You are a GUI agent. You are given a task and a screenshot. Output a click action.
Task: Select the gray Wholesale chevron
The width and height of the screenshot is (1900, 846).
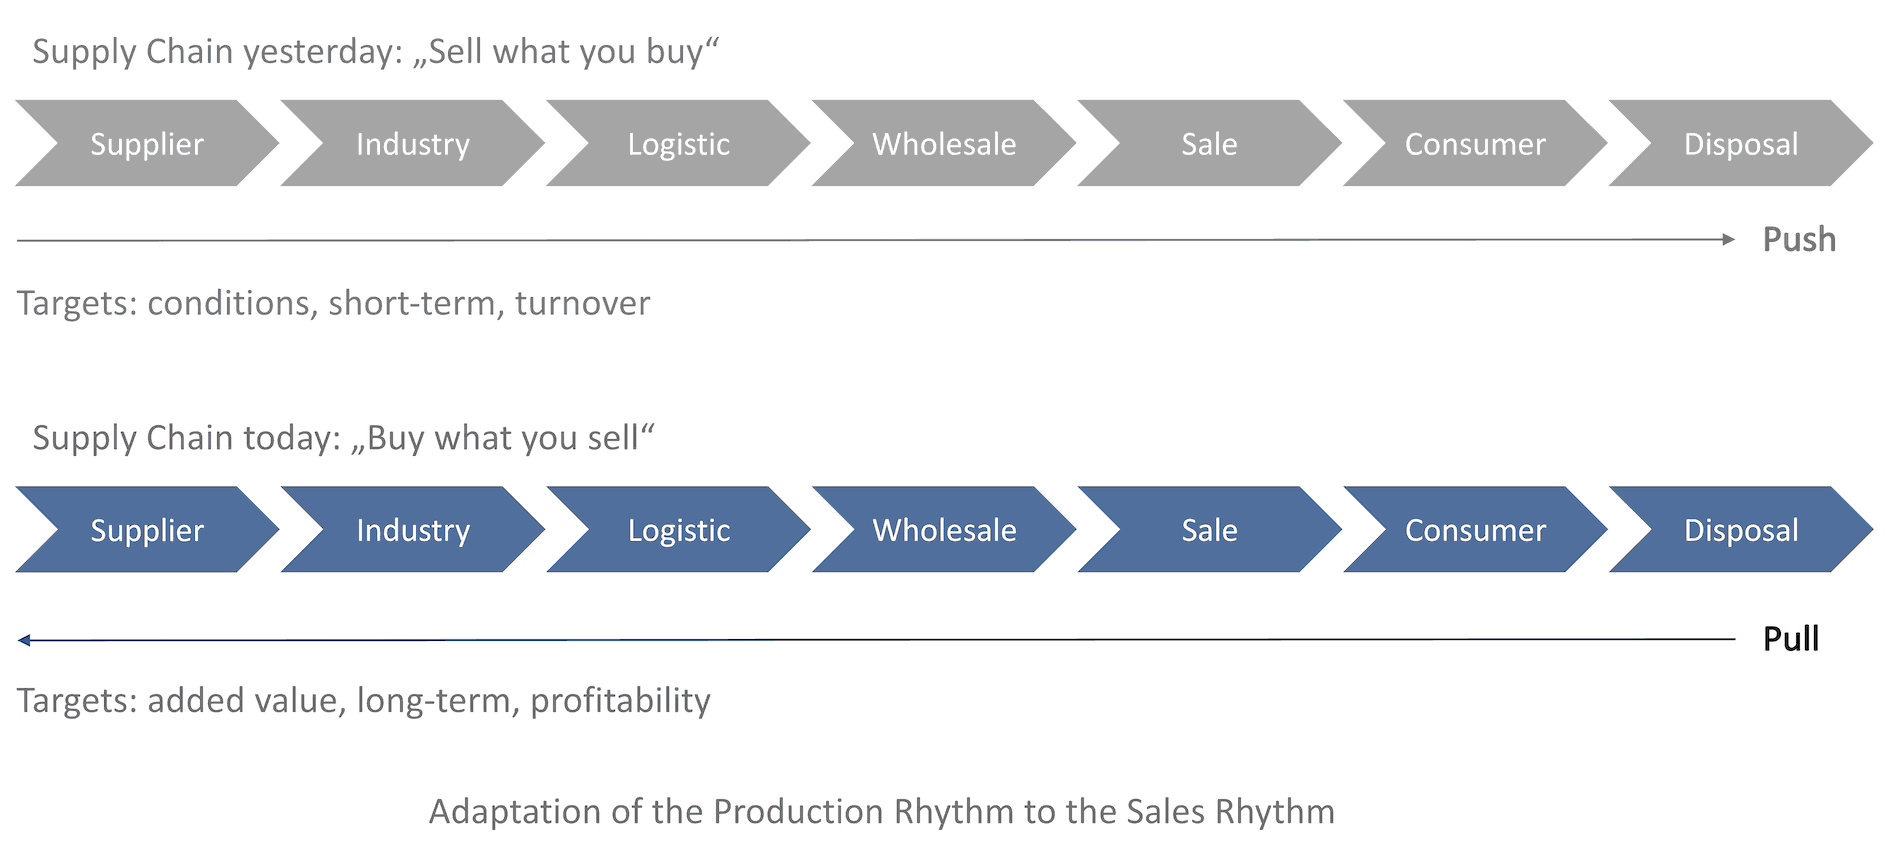coord(944,144)
